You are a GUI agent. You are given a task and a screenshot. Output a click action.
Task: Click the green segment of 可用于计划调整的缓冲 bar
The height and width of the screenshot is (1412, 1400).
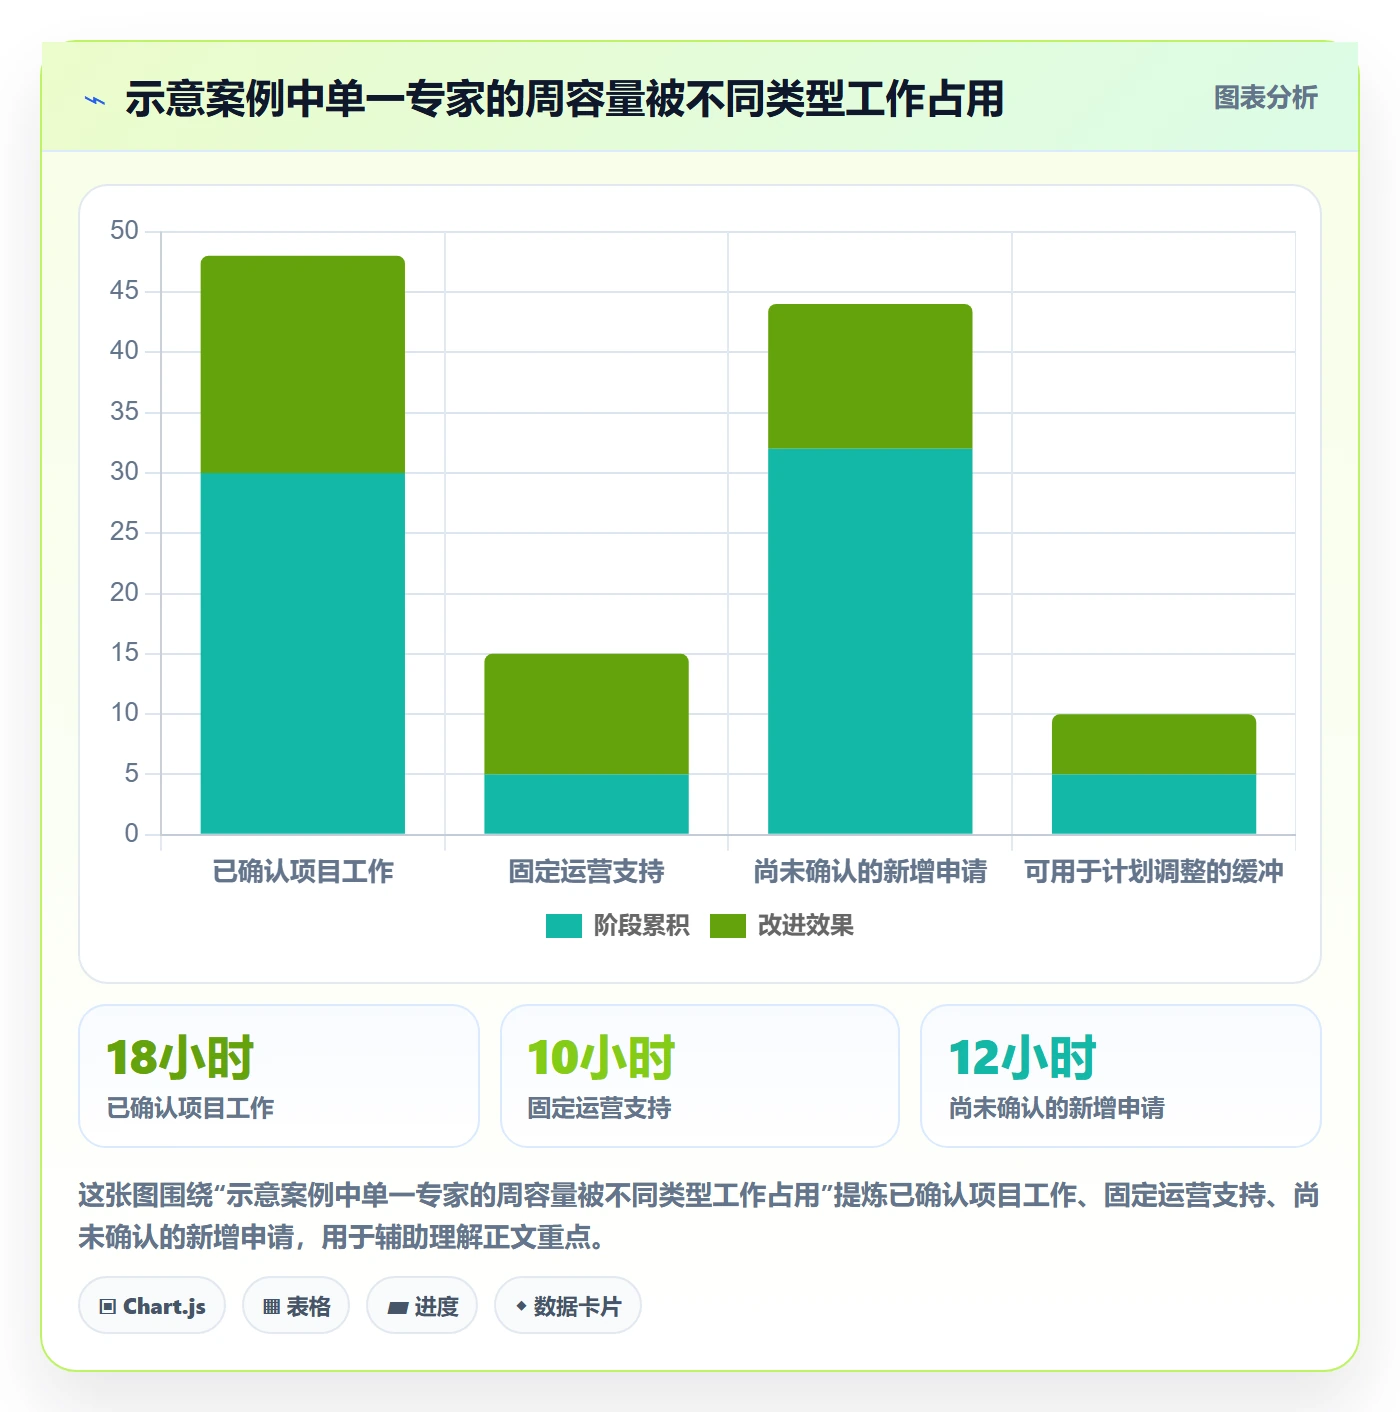[x=1154, y=744]
